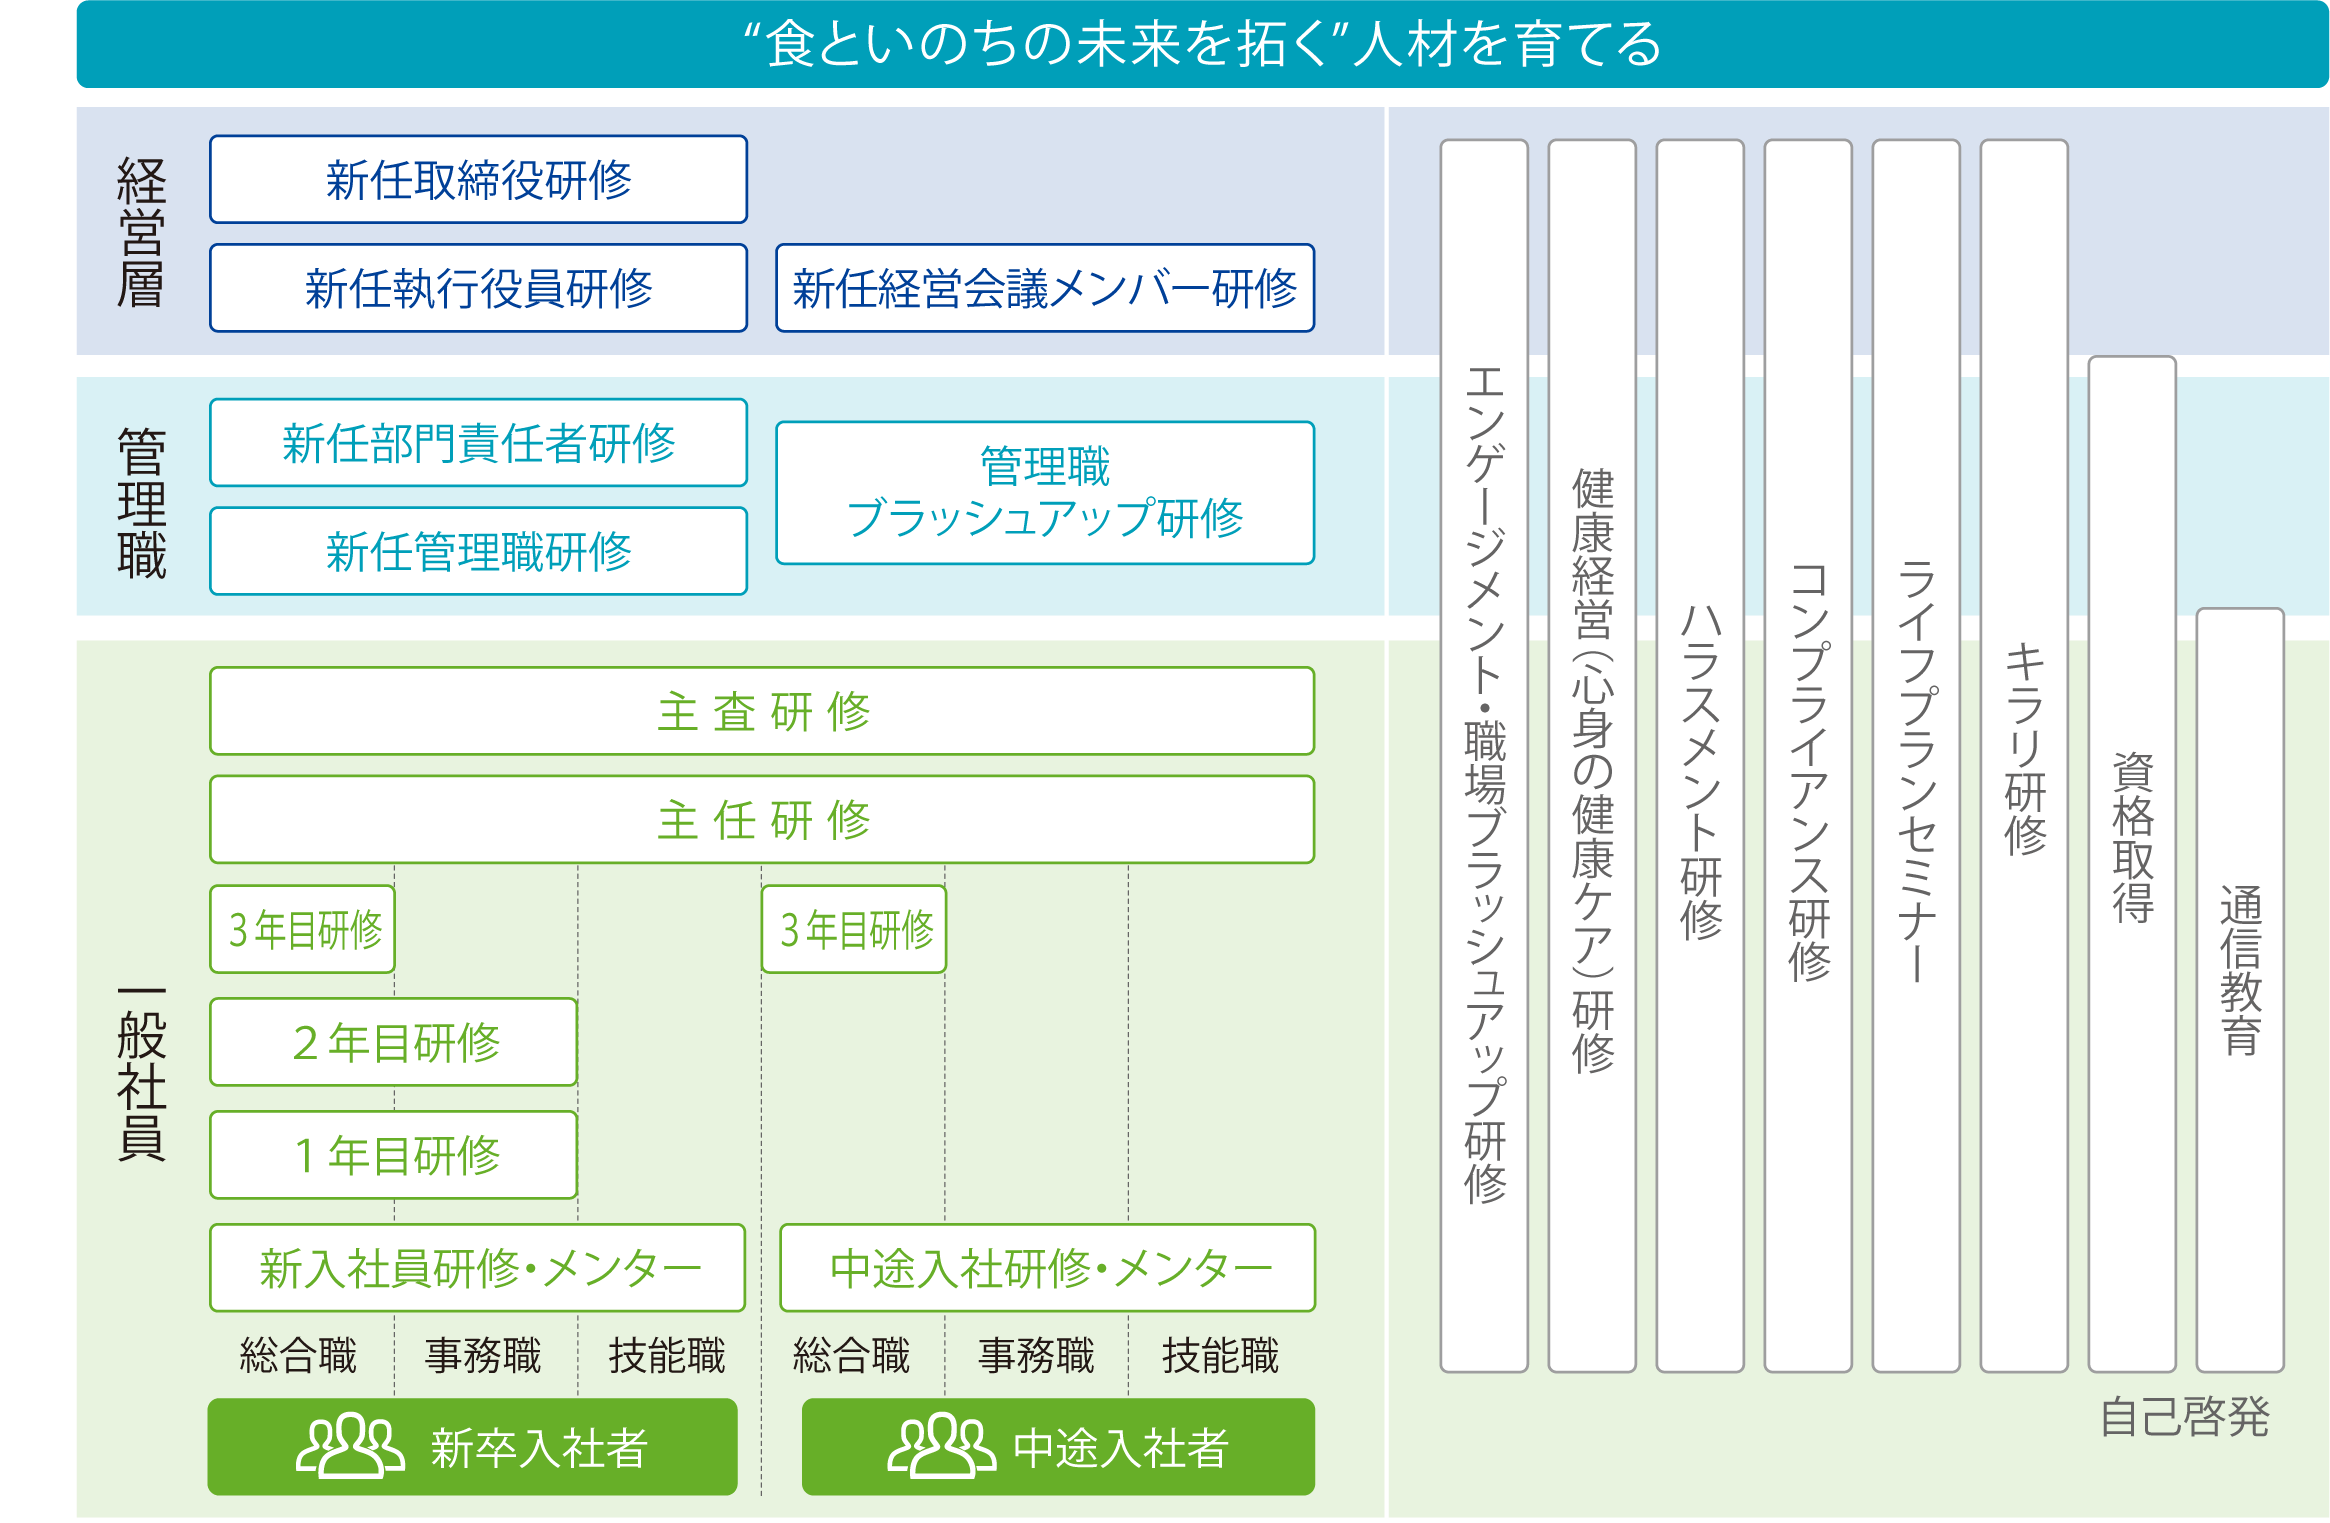Select the 主査研修 bar
The height and width of the screenshot is (1523, 2330).
762,711
